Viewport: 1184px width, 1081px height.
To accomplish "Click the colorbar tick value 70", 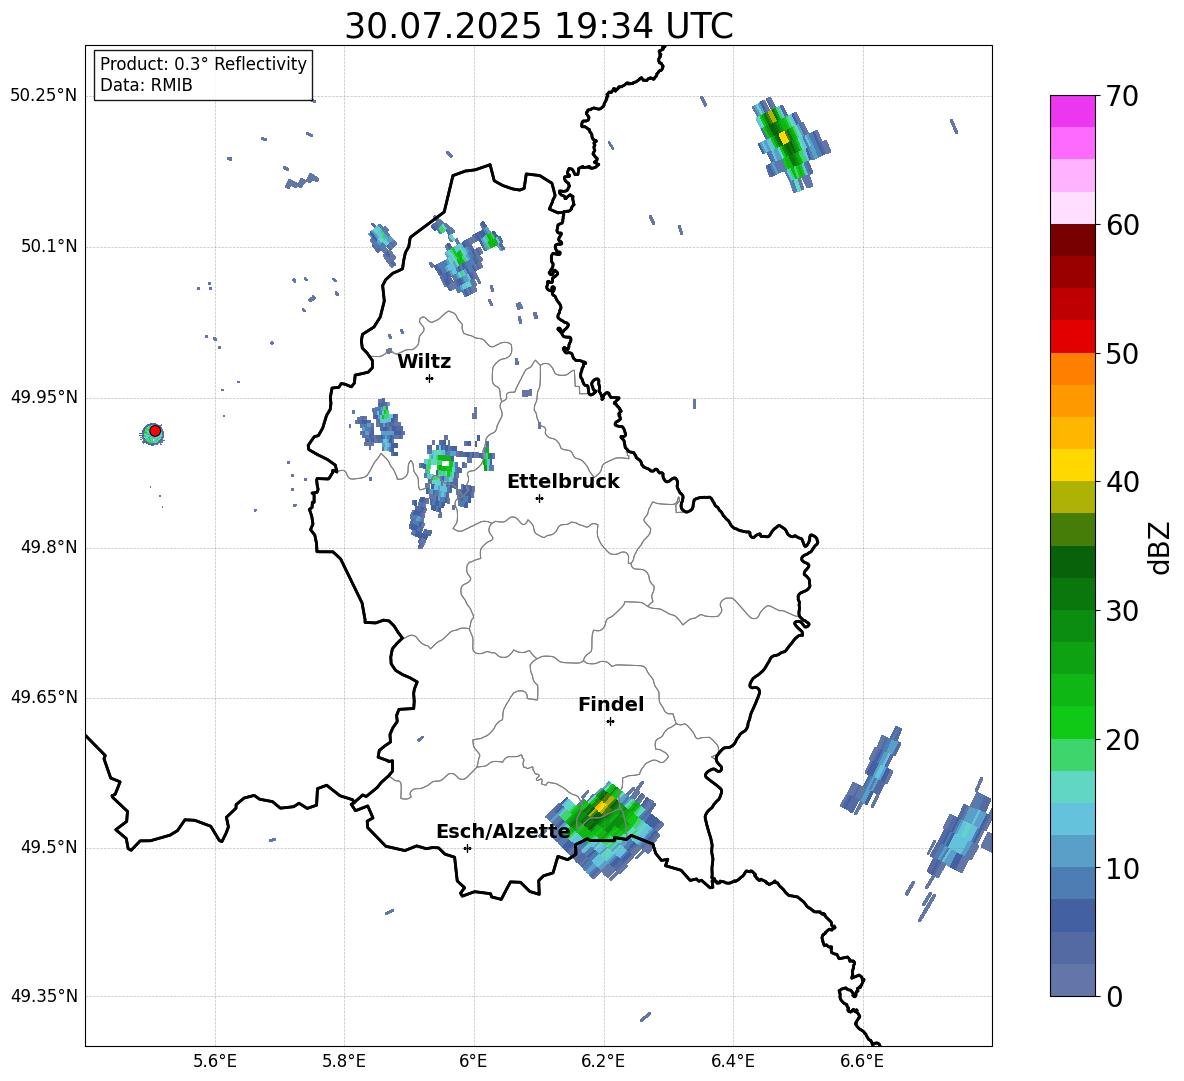I will pyautogui.click(x=1121, y=97).
